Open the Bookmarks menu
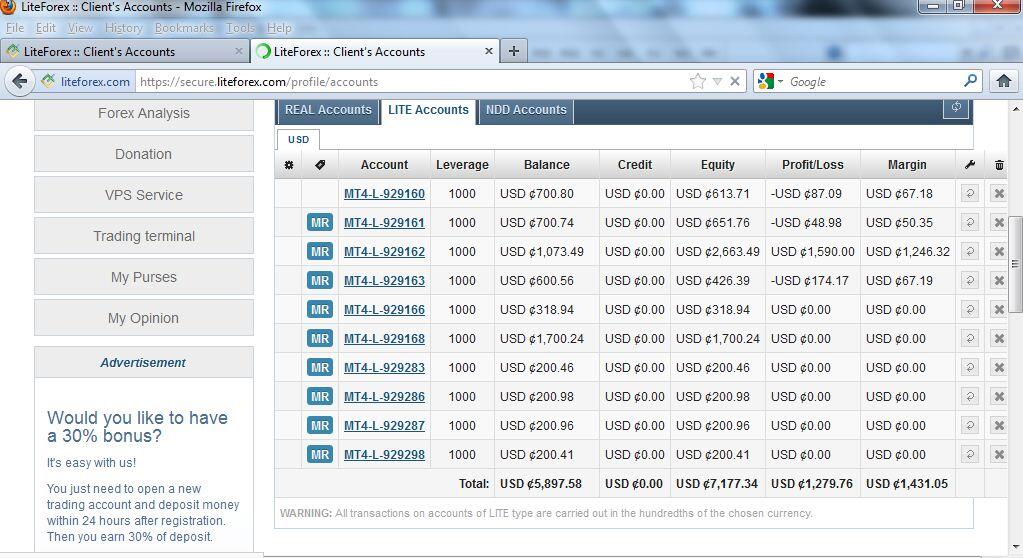The image size is (1023, 558). pos(184,28)
